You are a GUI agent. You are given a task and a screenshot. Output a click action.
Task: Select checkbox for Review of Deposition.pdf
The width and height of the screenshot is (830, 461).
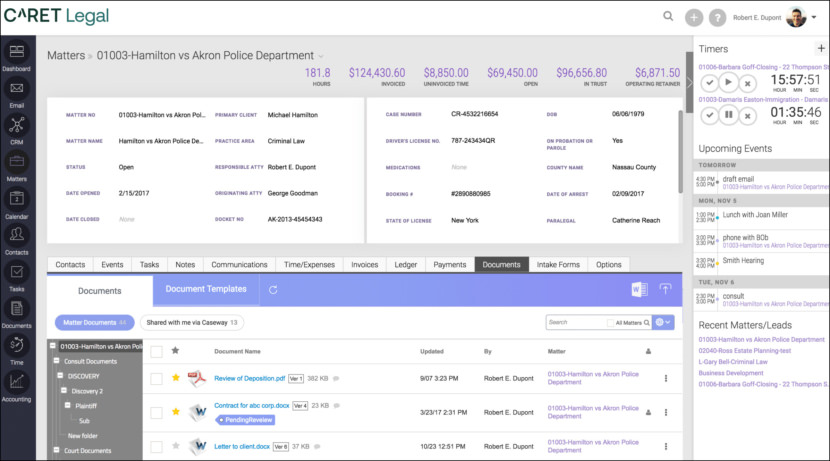(156, 378)
